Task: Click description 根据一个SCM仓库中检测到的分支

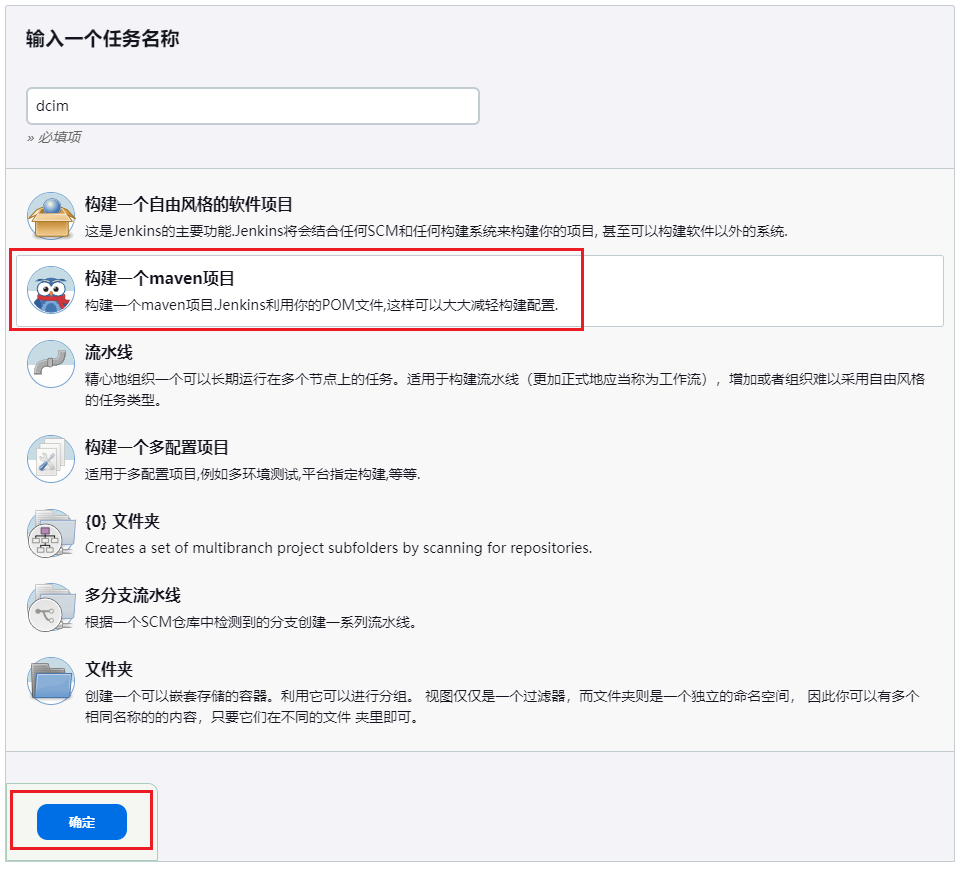Action: [x=251, y=622]
